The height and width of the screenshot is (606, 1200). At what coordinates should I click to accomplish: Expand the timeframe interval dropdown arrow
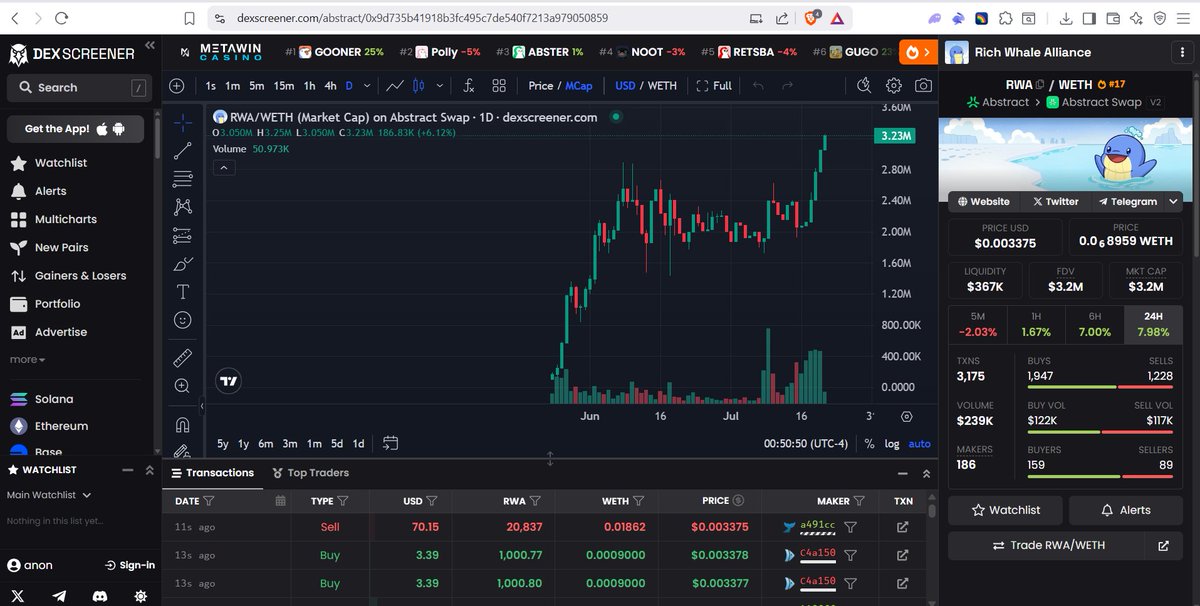click(368, 86)
